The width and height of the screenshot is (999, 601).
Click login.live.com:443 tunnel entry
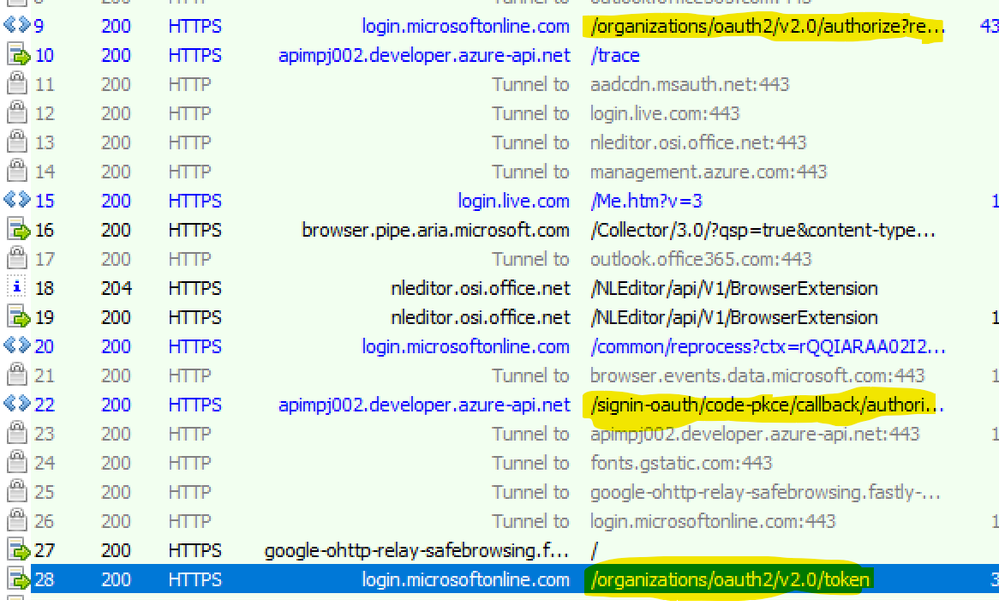tap(665, 114)
